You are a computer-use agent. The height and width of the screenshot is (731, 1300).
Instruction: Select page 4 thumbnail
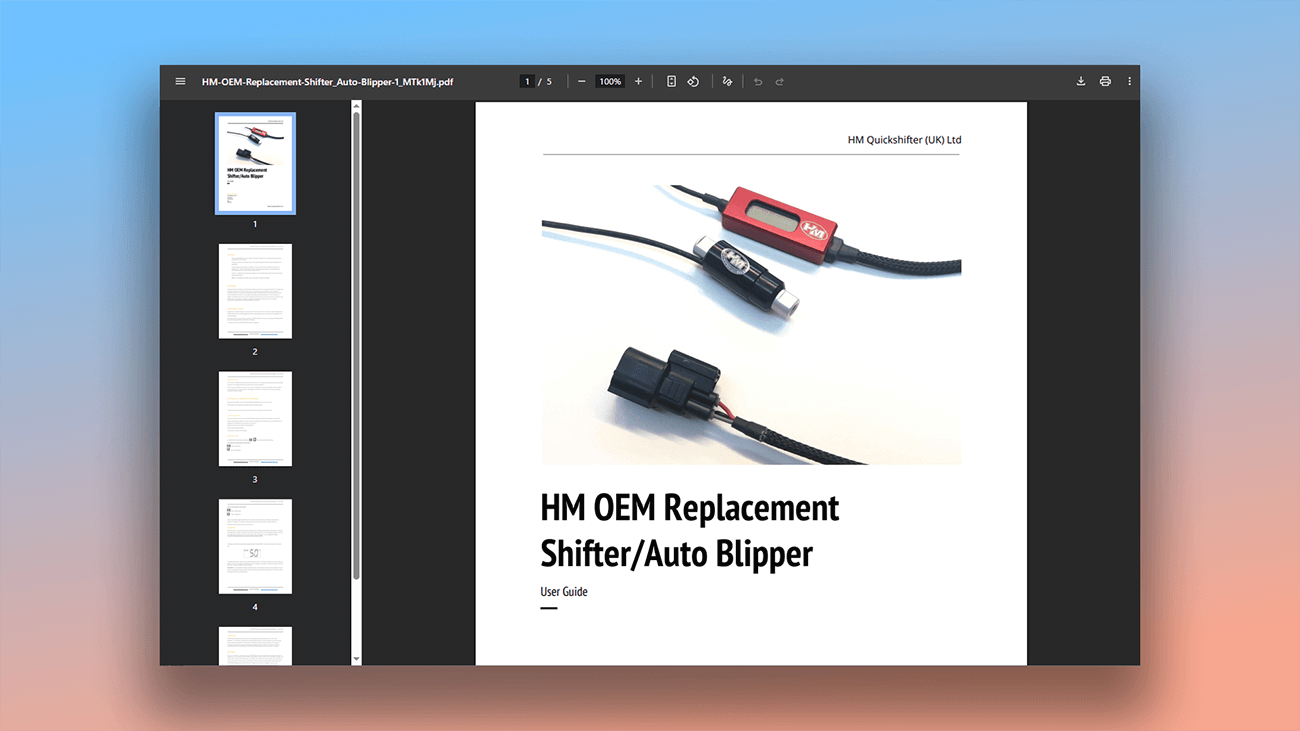tap(255, 545)
